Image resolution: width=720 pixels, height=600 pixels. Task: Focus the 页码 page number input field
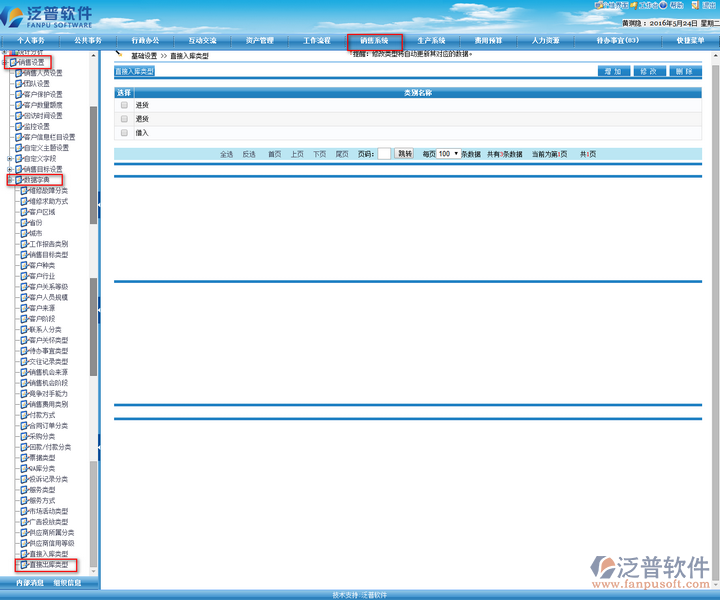click(384, 154)
